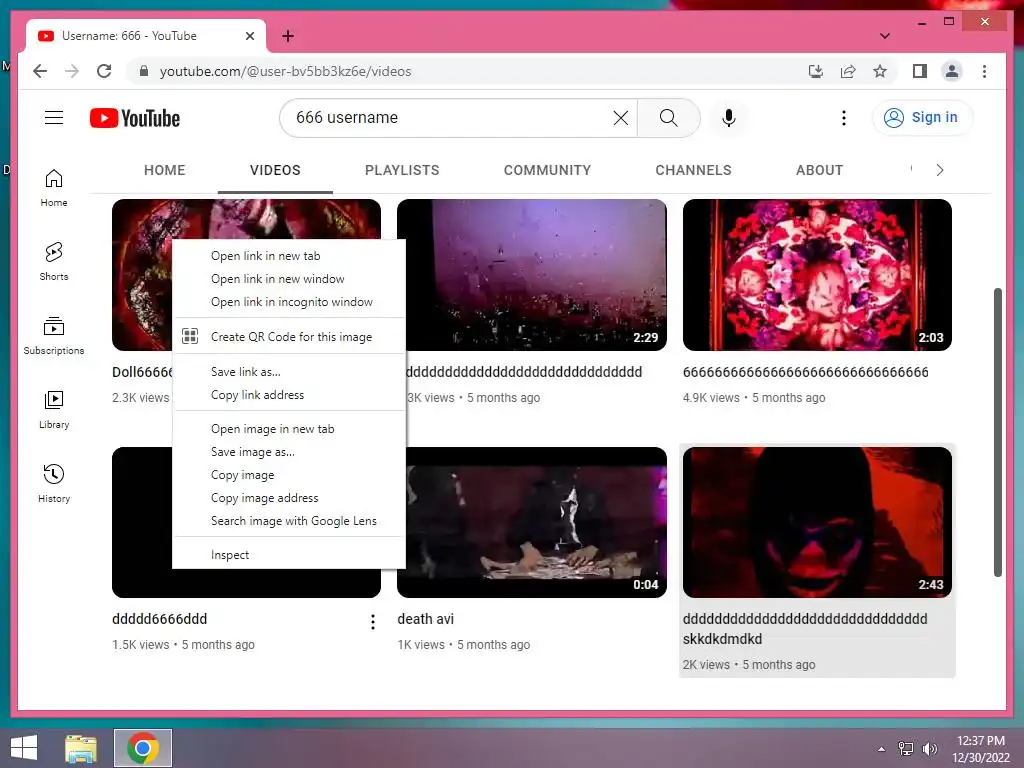1024x768 pixels.
Task: Select Save link as...
Action: click(x=289, y=372)
